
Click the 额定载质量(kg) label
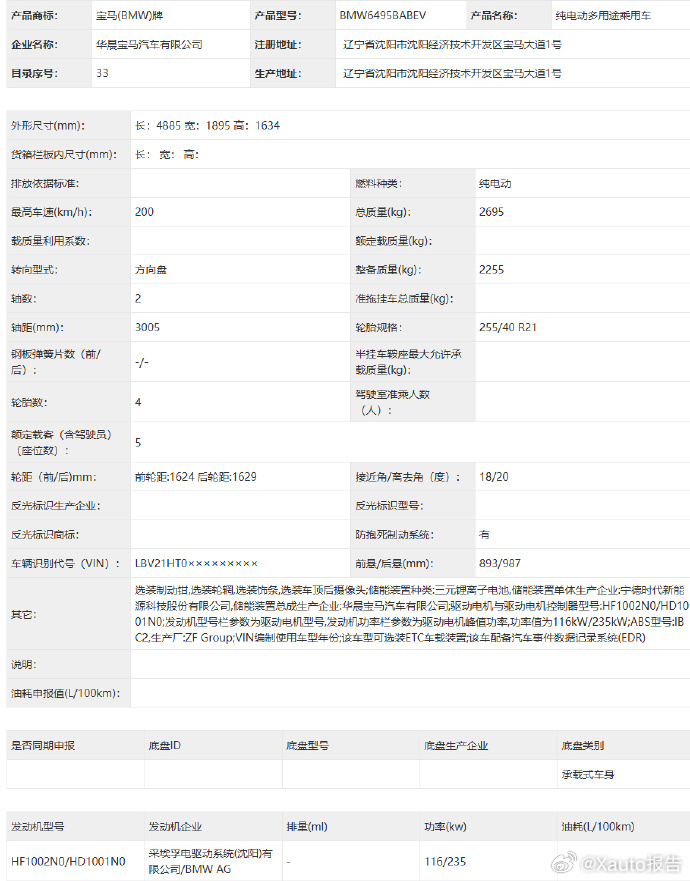(x=393, y=240)
